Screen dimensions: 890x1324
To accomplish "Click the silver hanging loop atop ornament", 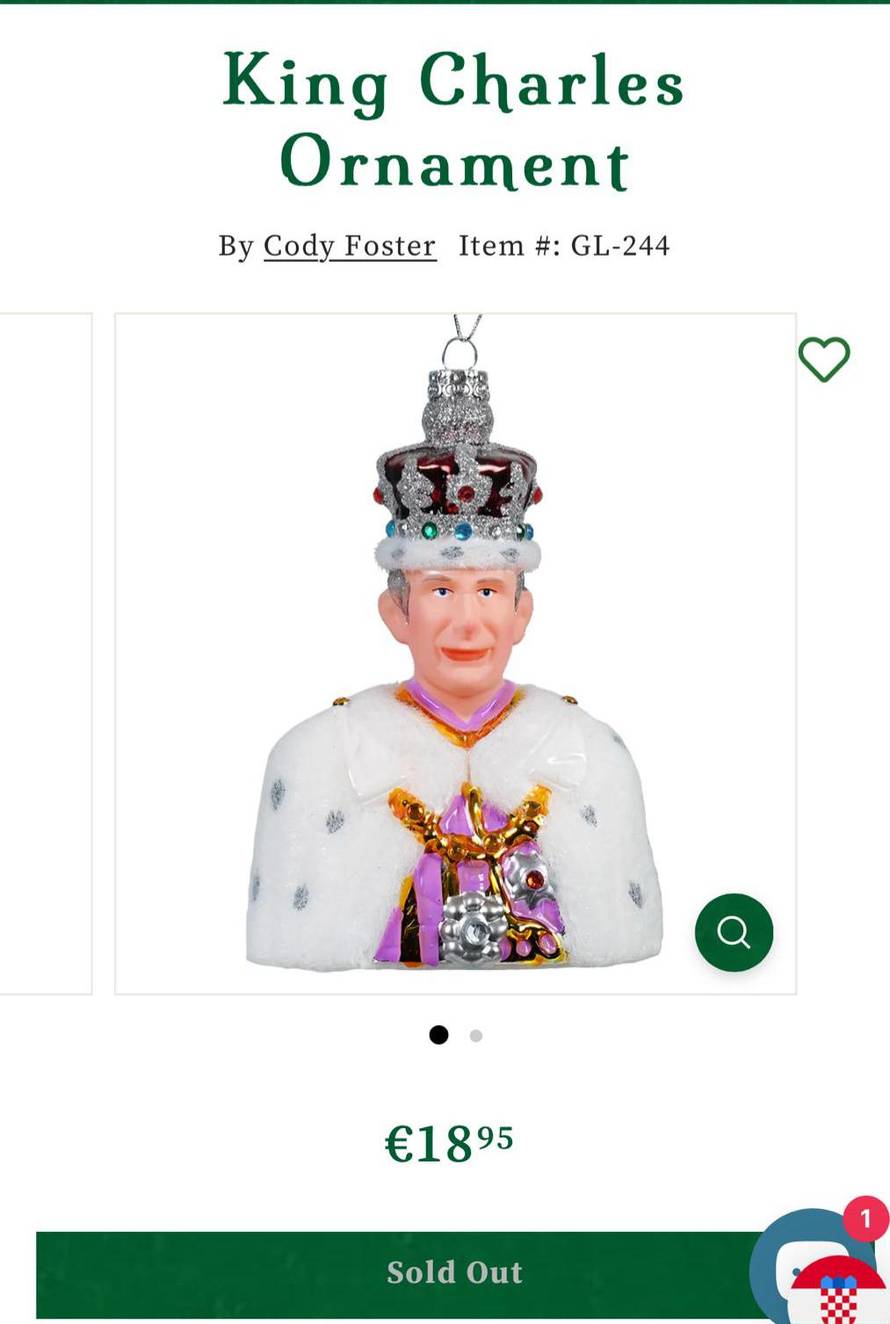I will (x=459, y=352).
